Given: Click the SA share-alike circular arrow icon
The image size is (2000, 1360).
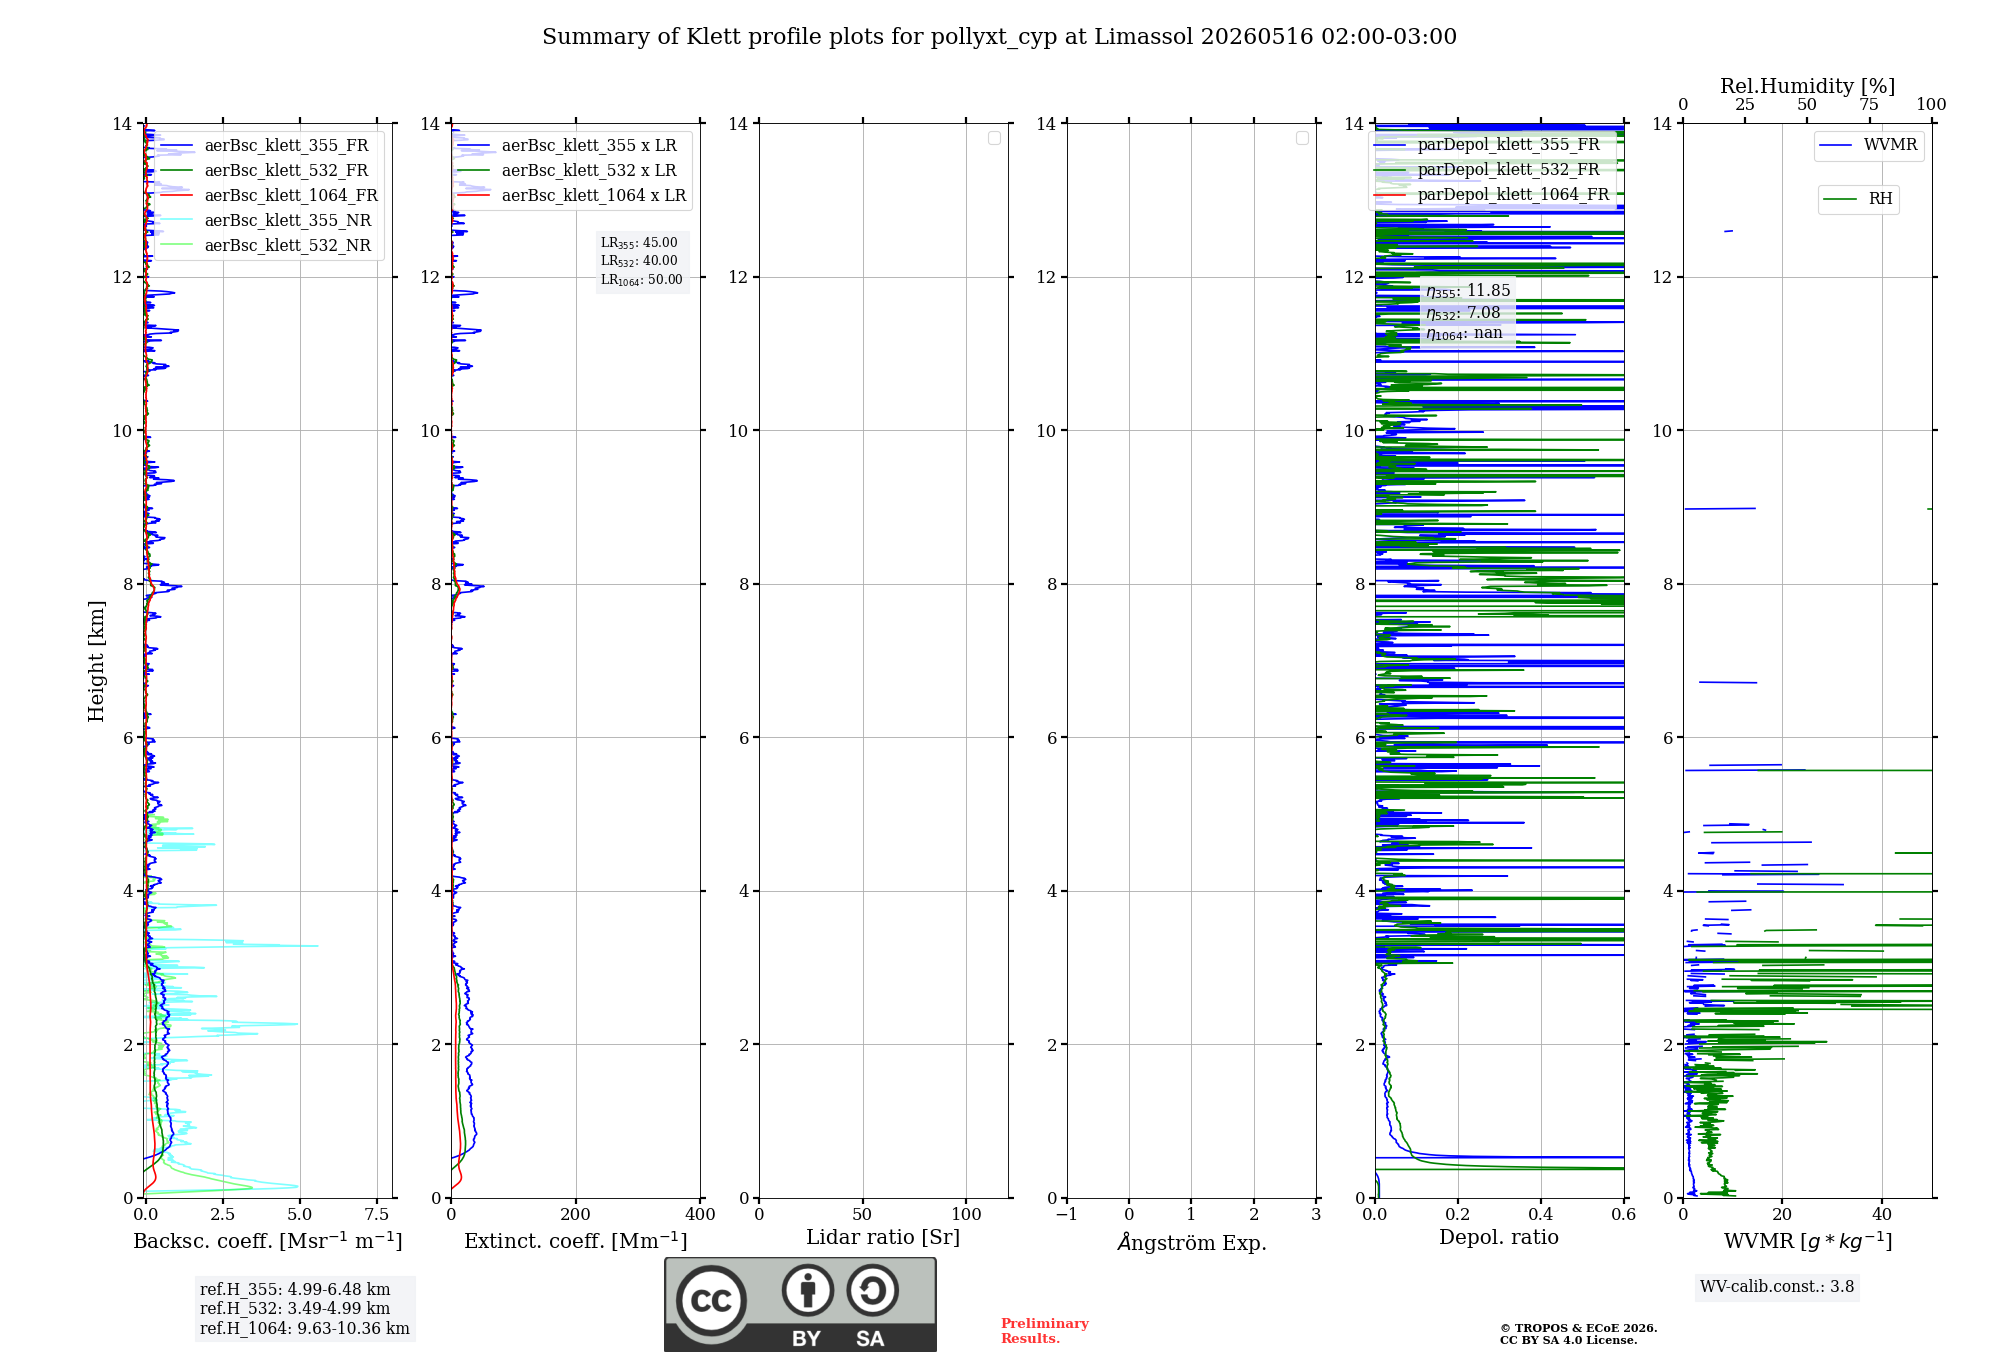Looking at the screenshot, I should [872, 1290].
